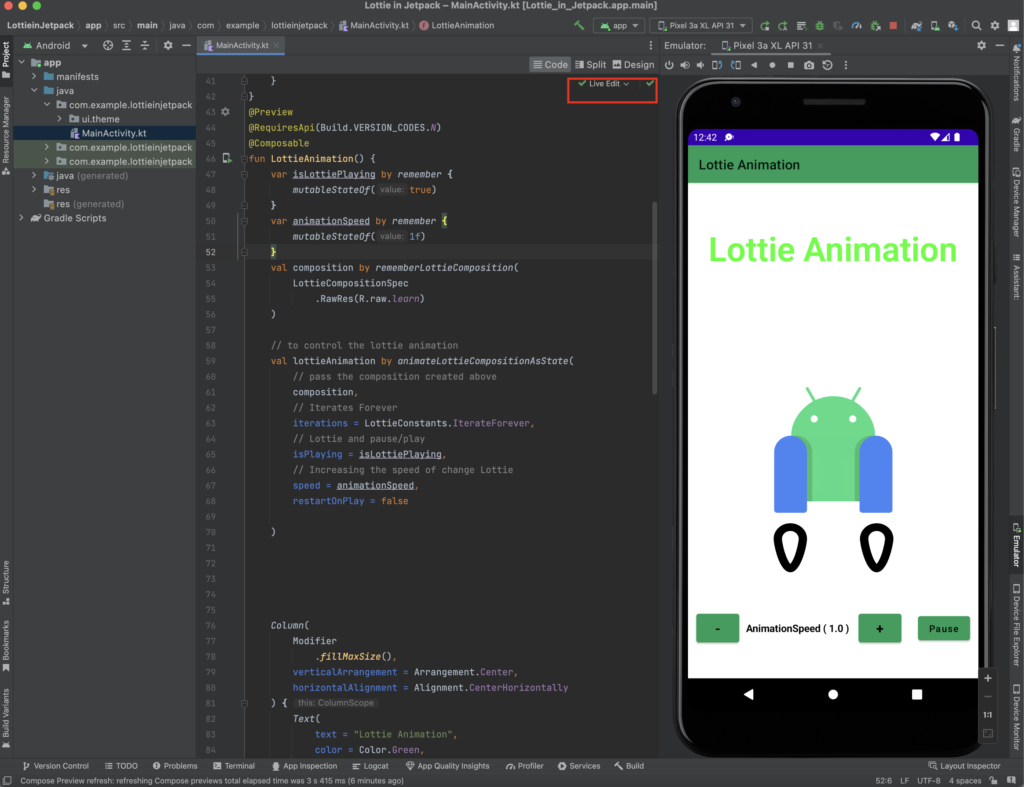Click the emulator volume down icon
The image size is (1024, 787).
[701, 65]
